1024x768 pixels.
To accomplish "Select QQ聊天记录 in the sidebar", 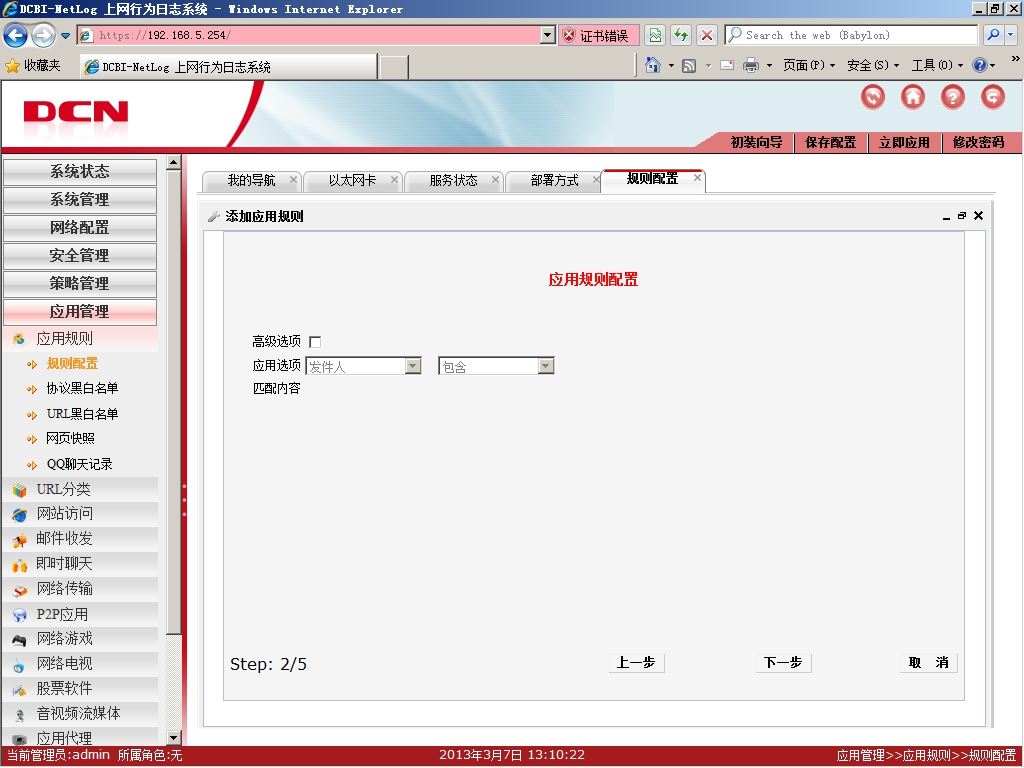I will 80,464.
